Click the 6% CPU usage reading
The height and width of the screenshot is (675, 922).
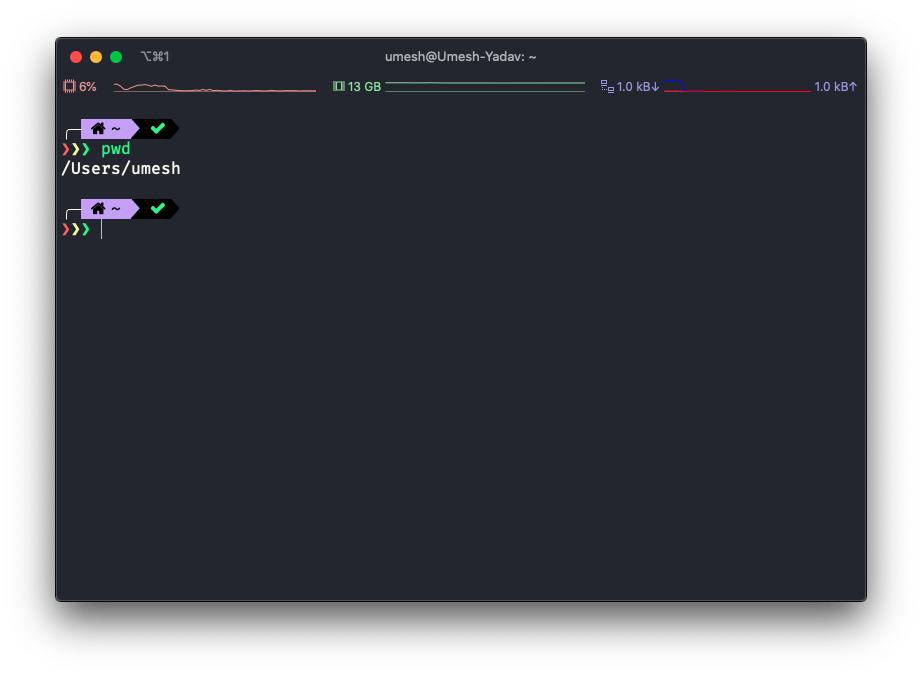click(x=88, y=87)
